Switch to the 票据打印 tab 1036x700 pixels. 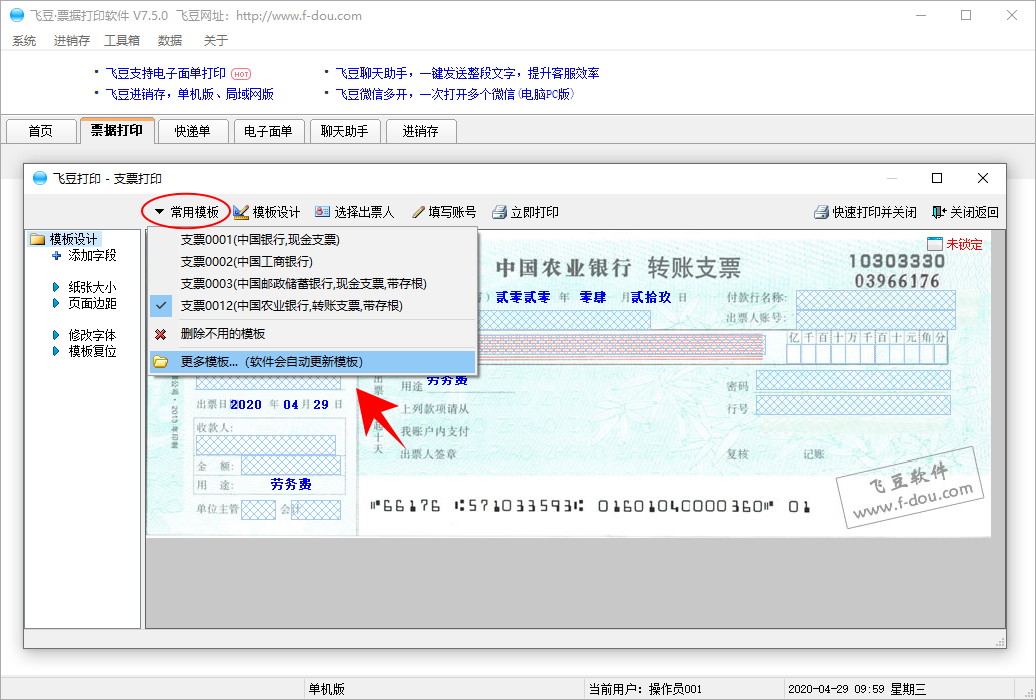pos(117,130)
